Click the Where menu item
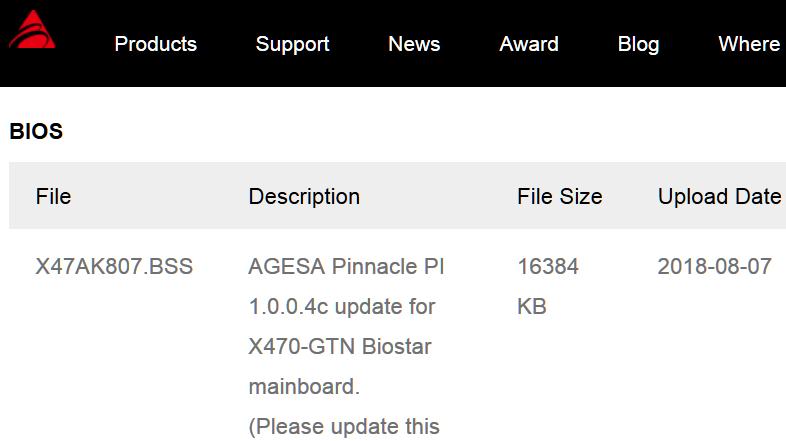 (x=749, y=44)
